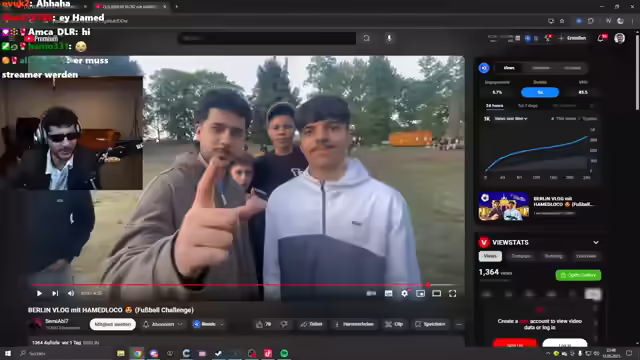Open SemiAbi7 channel avatar
640x360 pixels.
click(x=36, y=324)
